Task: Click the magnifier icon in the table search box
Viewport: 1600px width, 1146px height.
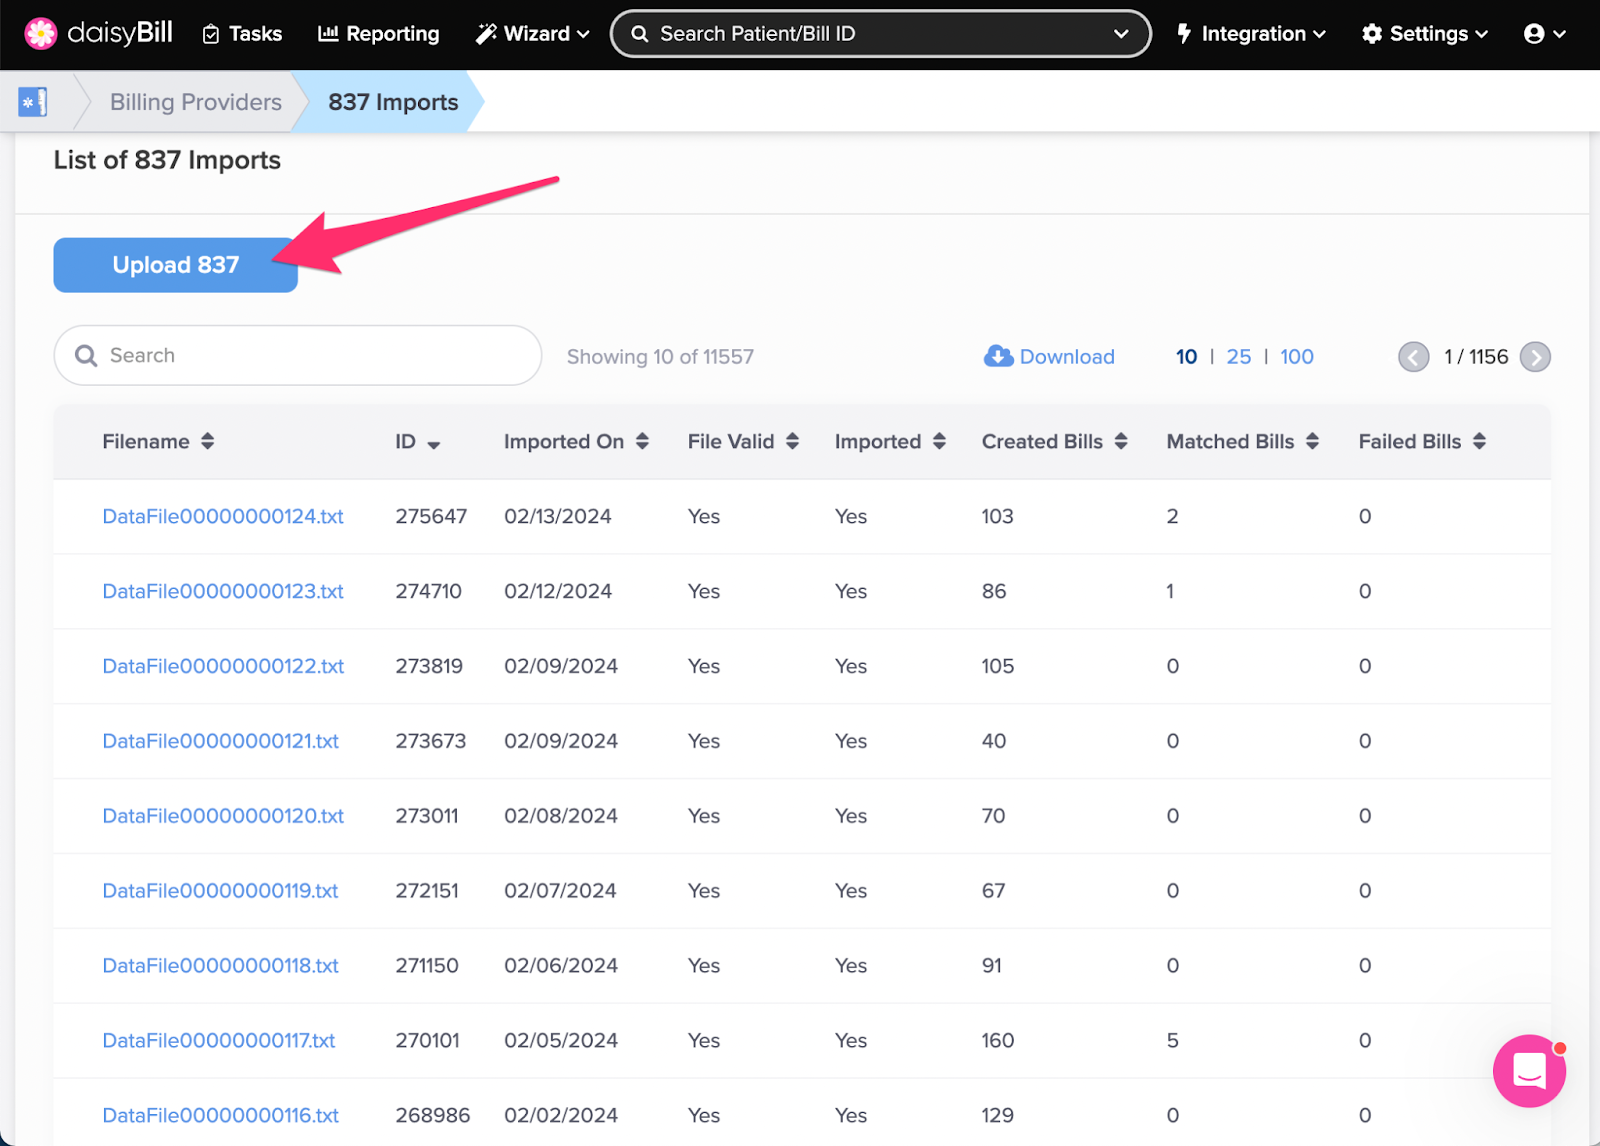Action: tap(86, 355)
